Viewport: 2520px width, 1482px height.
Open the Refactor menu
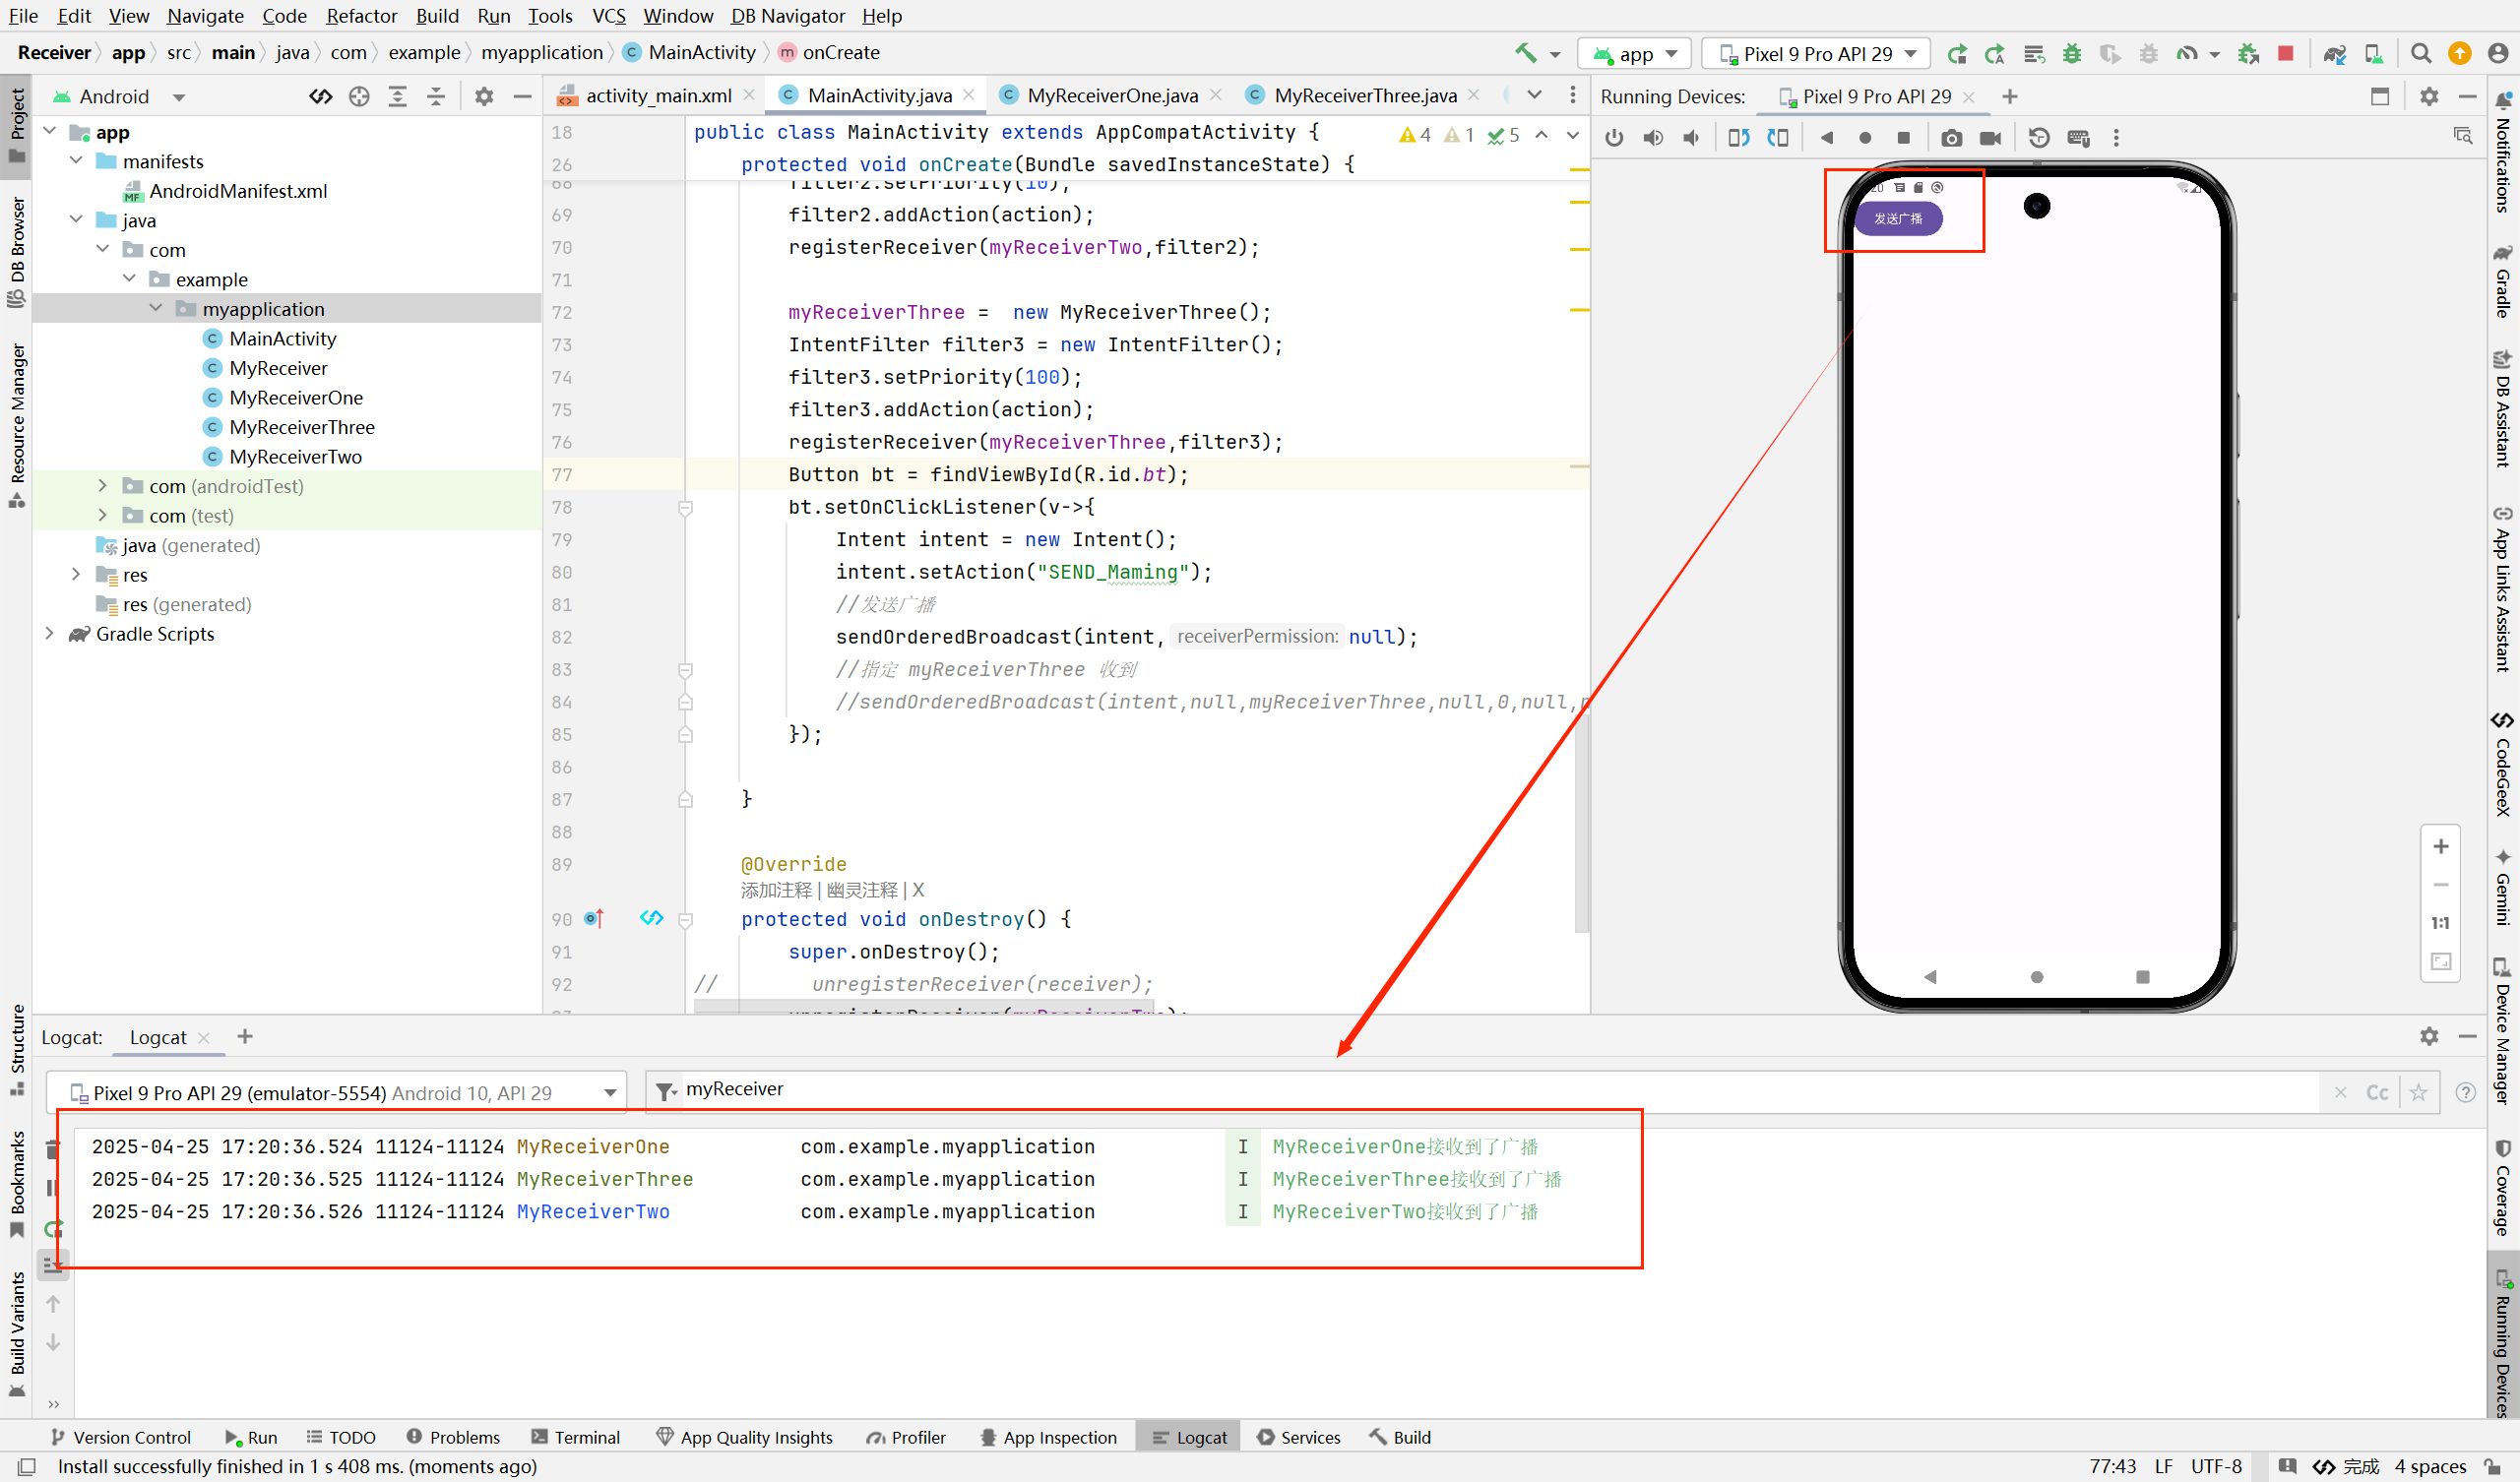pyautogui.click(x=361, y=16)
